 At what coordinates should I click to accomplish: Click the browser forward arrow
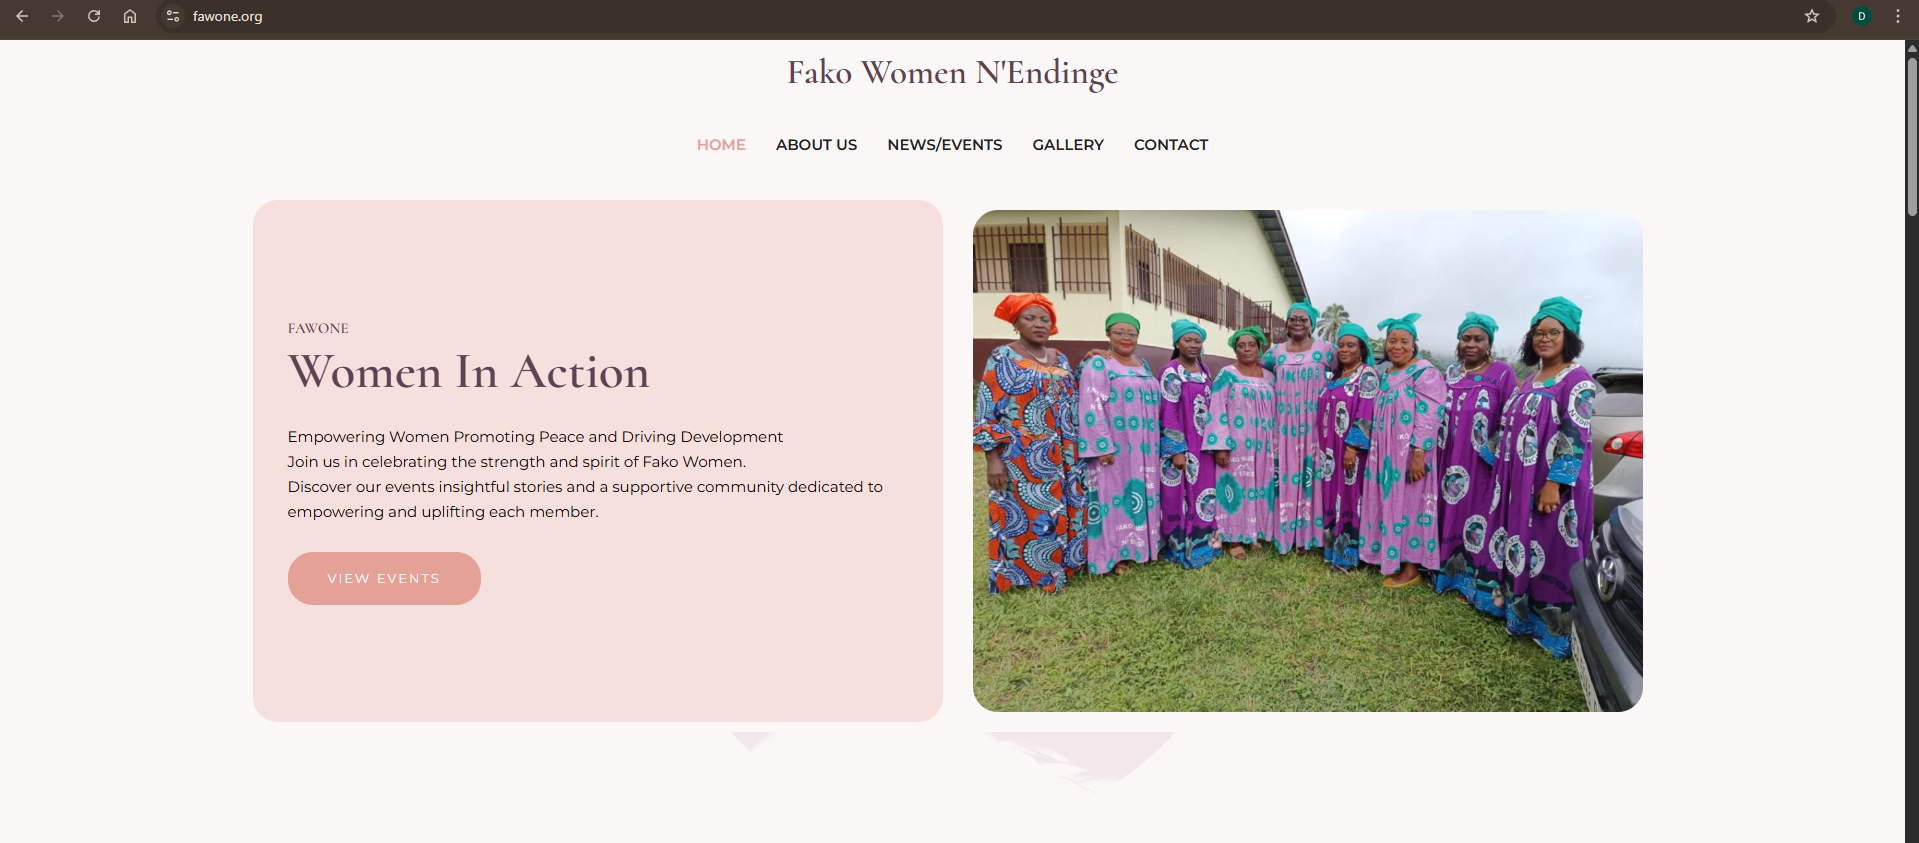pos(58,16)
